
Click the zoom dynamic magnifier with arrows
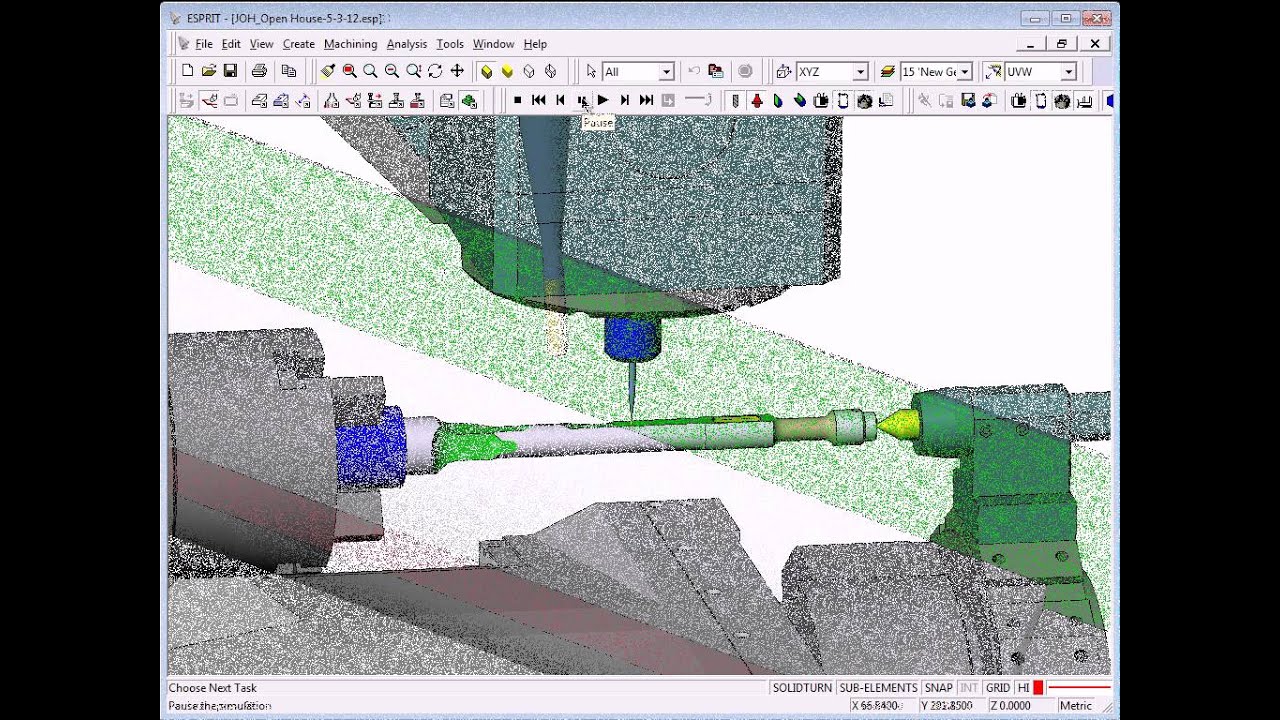pyautogui.click(x=413, y=71)
